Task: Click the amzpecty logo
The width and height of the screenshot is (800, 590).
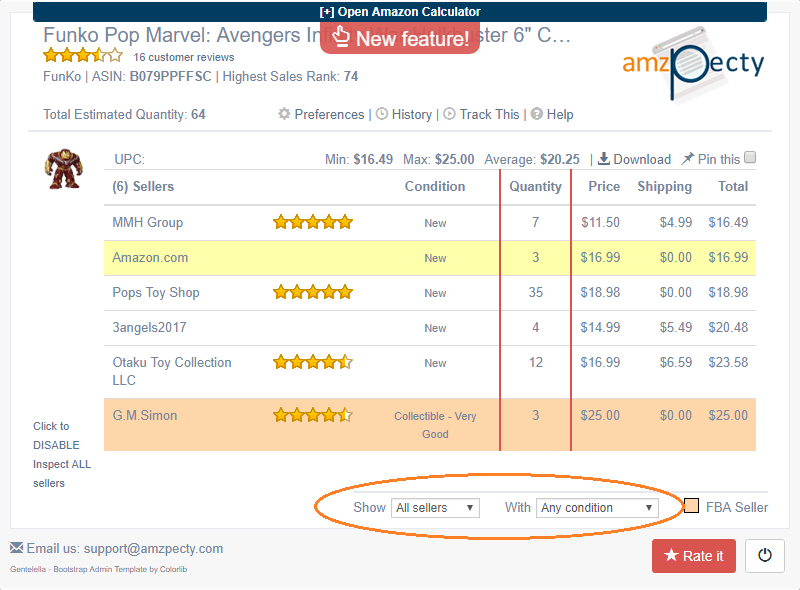Action: 693,66
